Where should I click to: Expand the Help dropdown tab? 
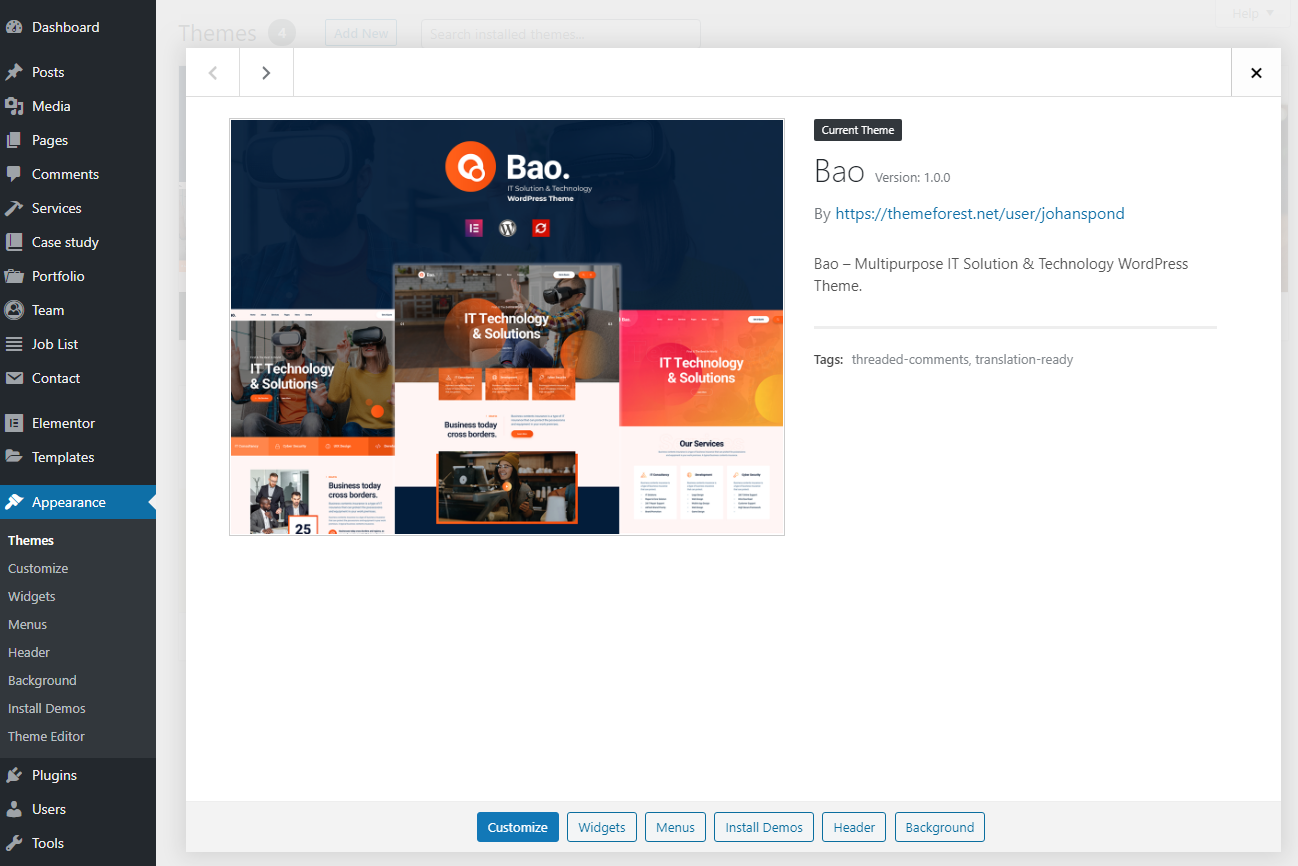coord(1253,13)
